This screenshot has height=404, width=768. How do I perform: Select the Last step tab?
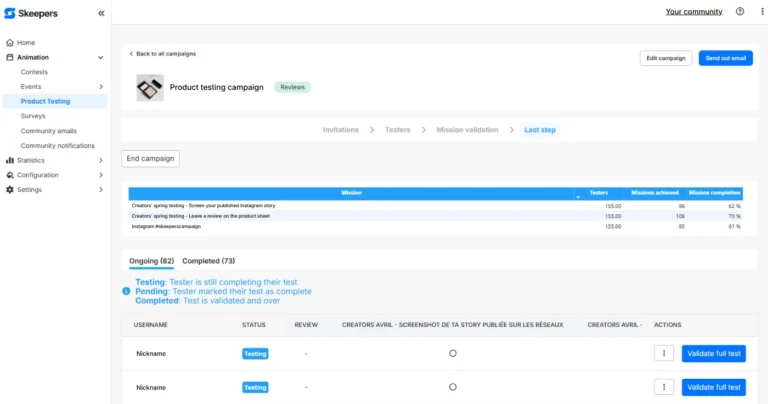click(540, 130)
